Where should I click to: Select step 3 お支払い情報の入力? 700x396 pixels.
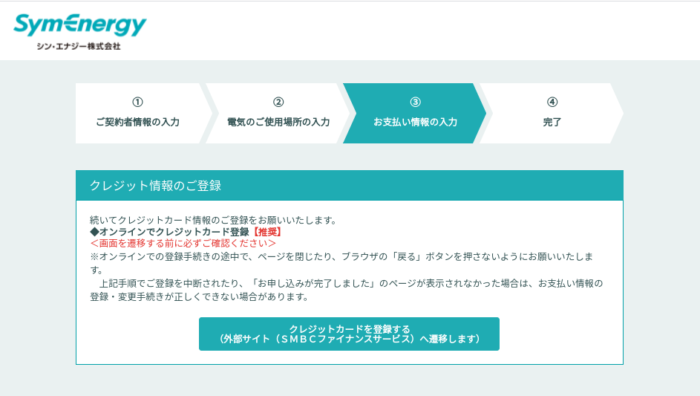tap(415, 113)
